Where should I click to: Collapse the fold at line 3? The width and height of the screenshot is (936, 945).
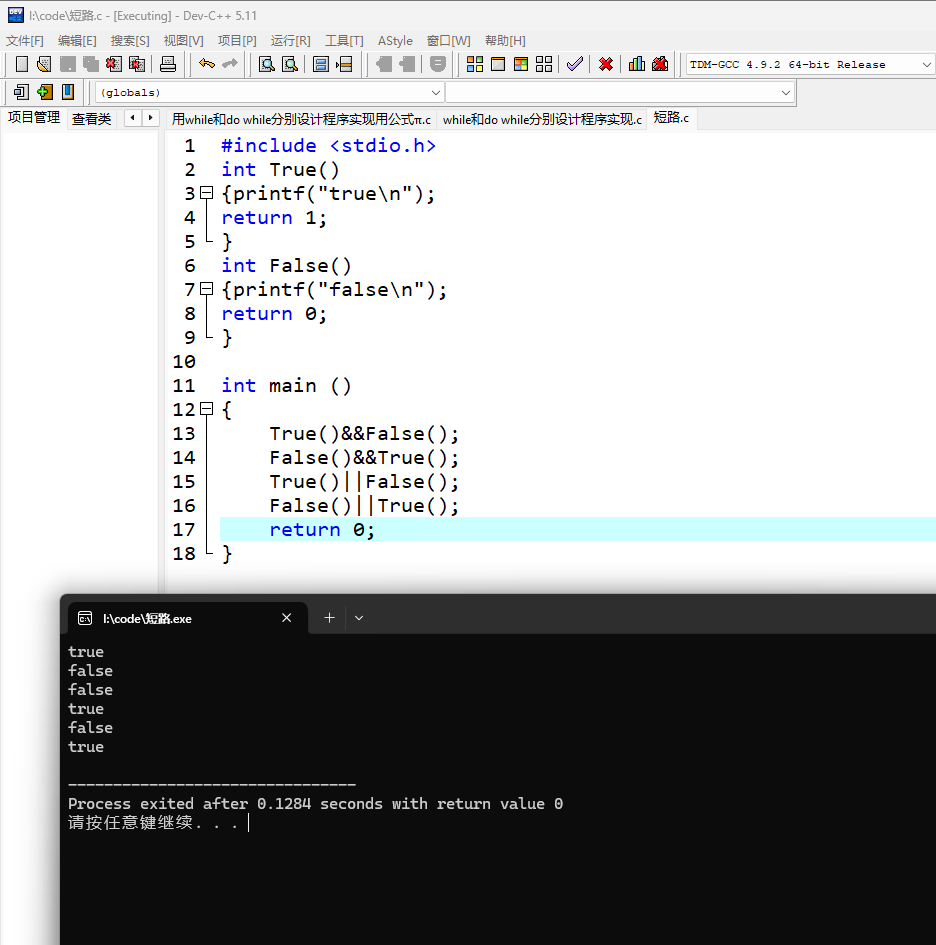[x=207, y=193]
